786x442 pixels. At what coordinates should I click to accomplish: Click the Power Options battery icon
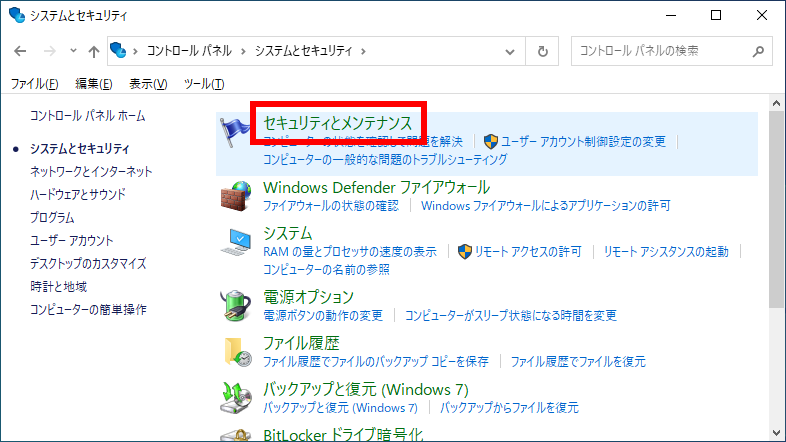point(235,305)
